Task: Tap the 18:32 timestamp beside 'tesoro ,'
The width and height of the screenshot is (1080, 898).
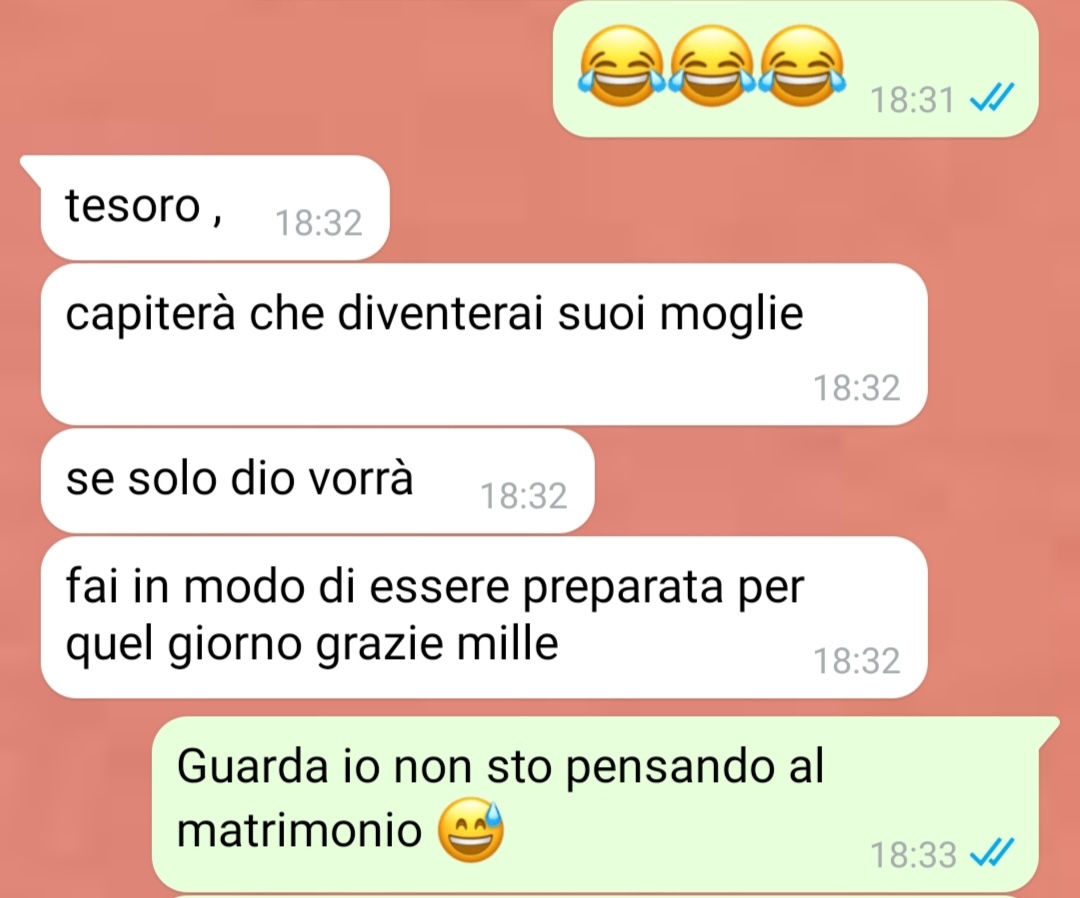Action: [318, 223]
